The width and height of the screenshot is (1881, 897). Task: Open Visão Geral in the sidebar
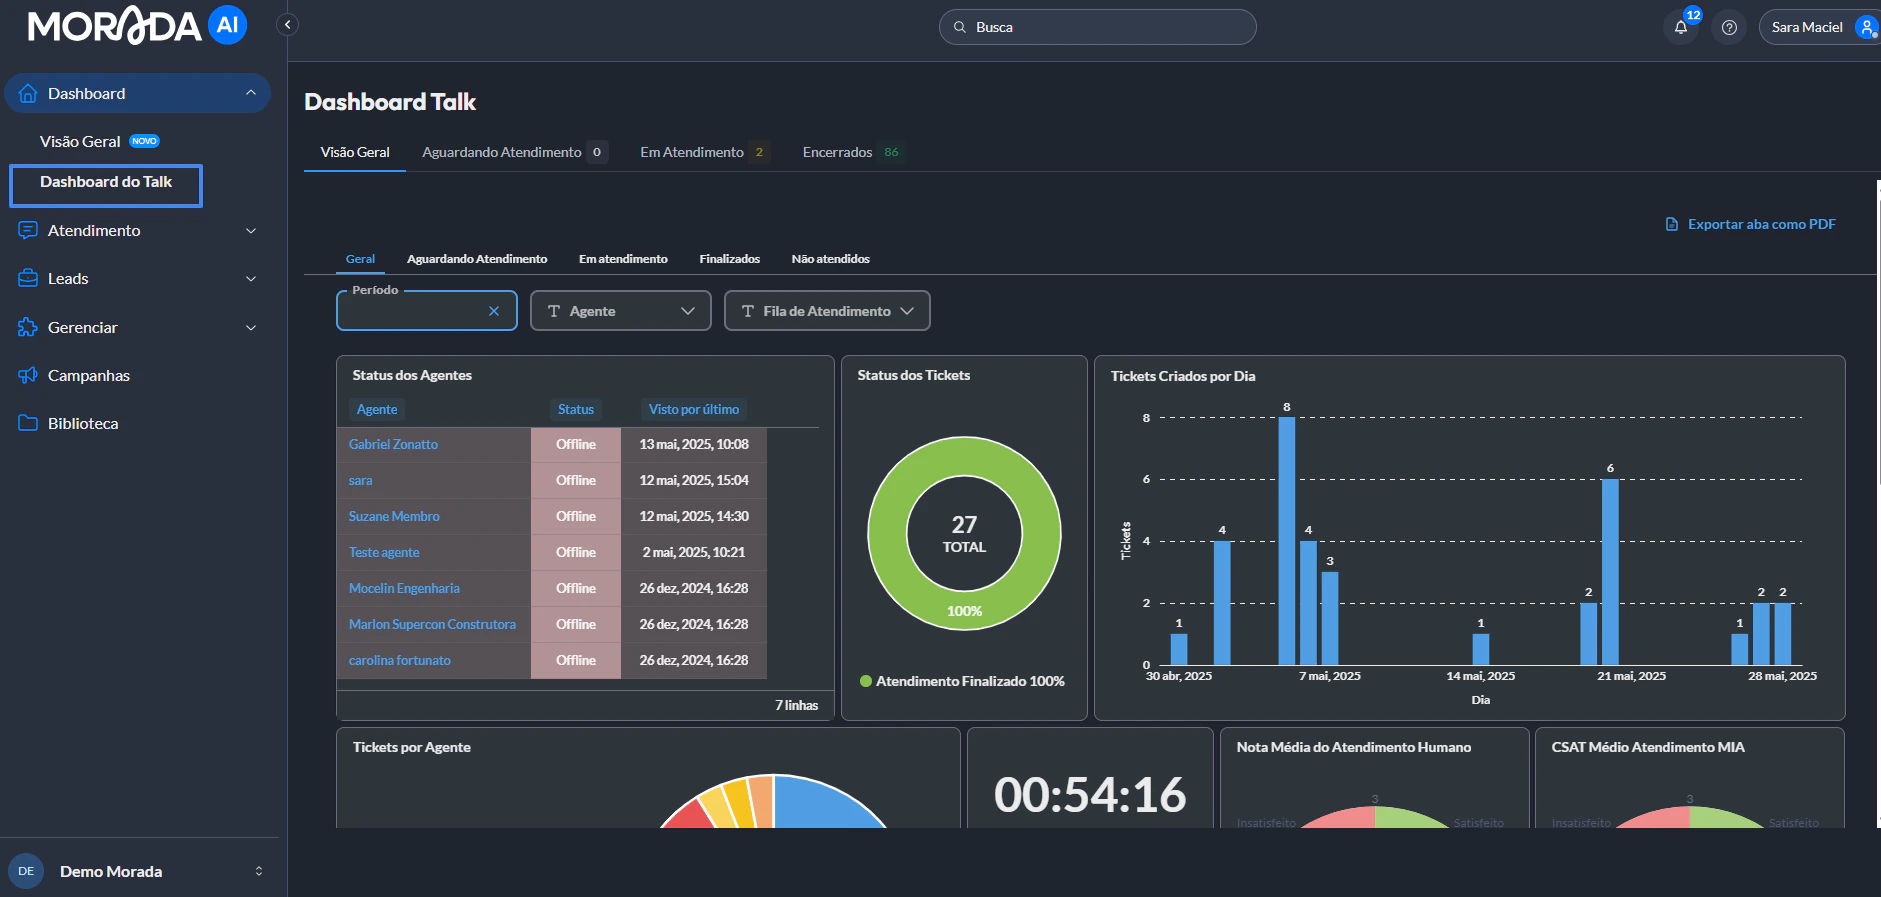pos(80,141)
